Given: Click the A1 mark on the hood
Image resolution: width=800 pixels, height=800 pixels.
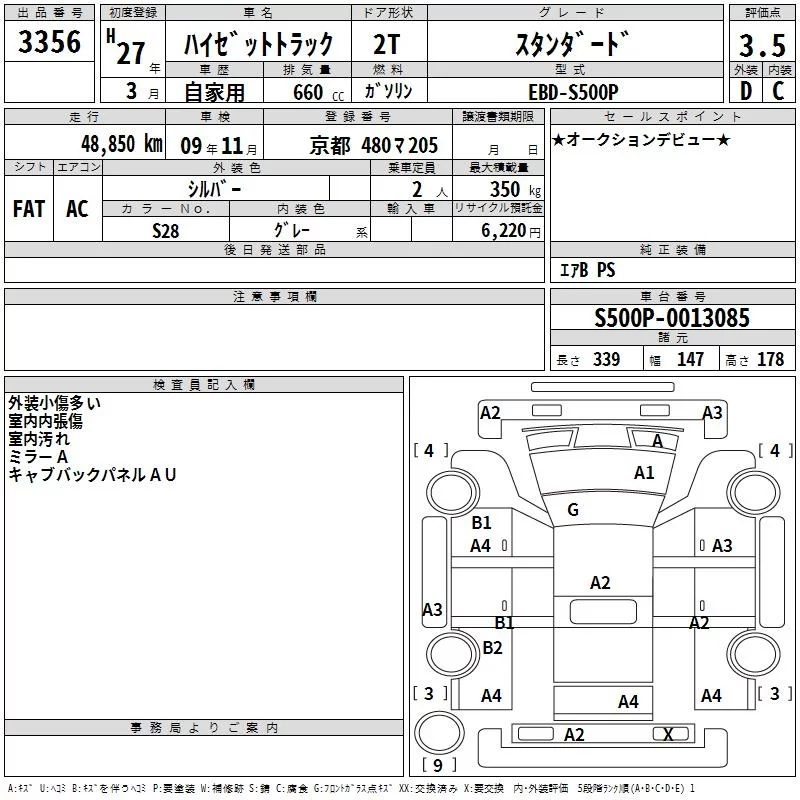Looking at the screenshot, I should point(644,473).
